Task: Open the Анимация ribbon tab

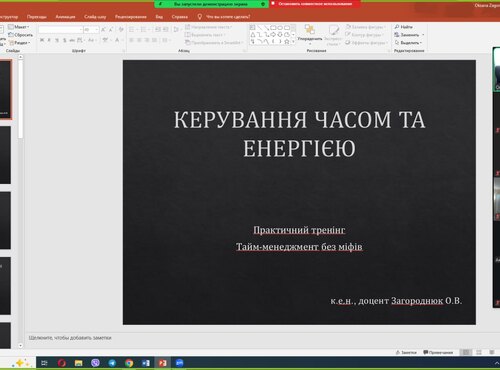Action: pos(65,17)
